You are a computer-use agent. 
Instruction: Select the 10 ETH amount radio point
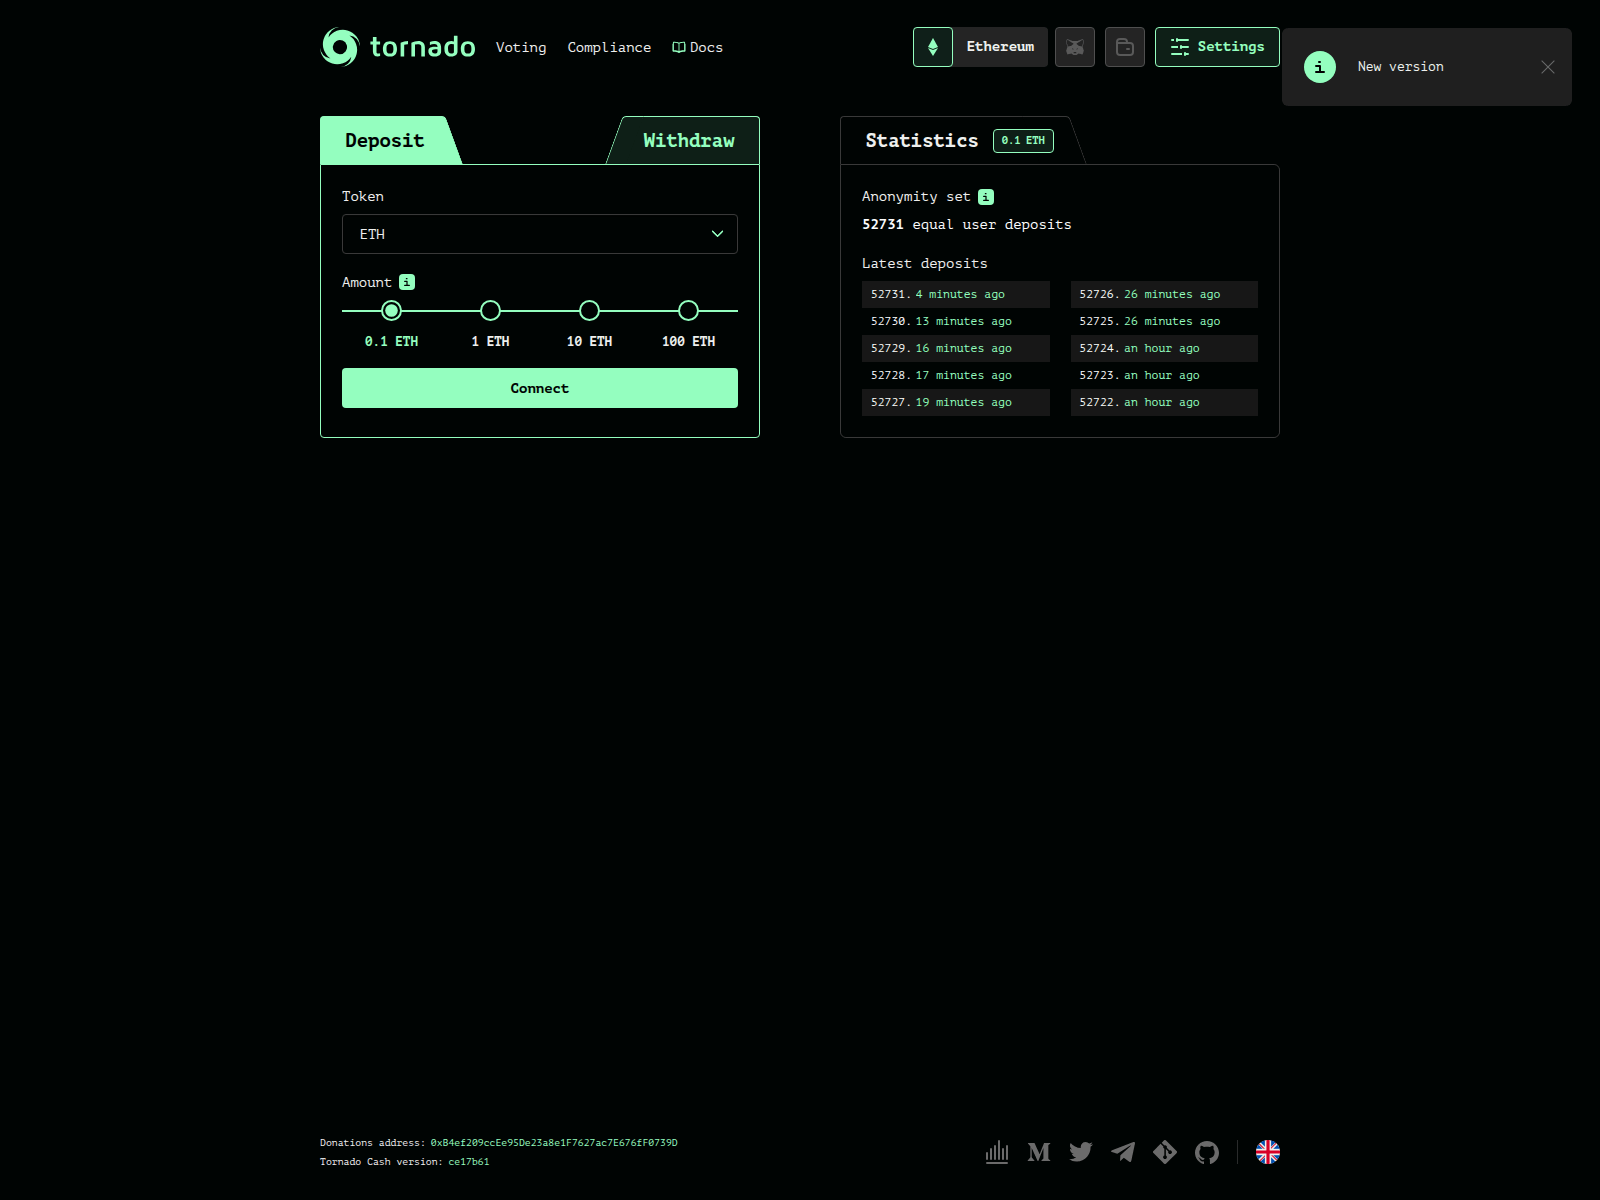pyautogui.click(x=589, y=311)
